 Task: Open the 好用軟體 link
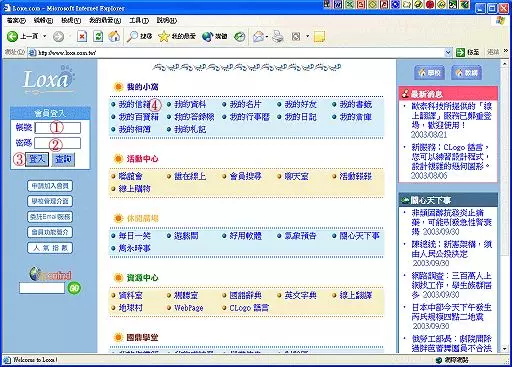pos(246,236)
